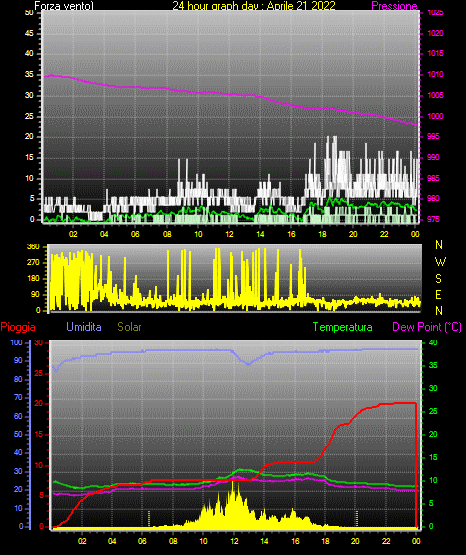Click the Forza vento label

pyautogui.click(x=64, y=6)
